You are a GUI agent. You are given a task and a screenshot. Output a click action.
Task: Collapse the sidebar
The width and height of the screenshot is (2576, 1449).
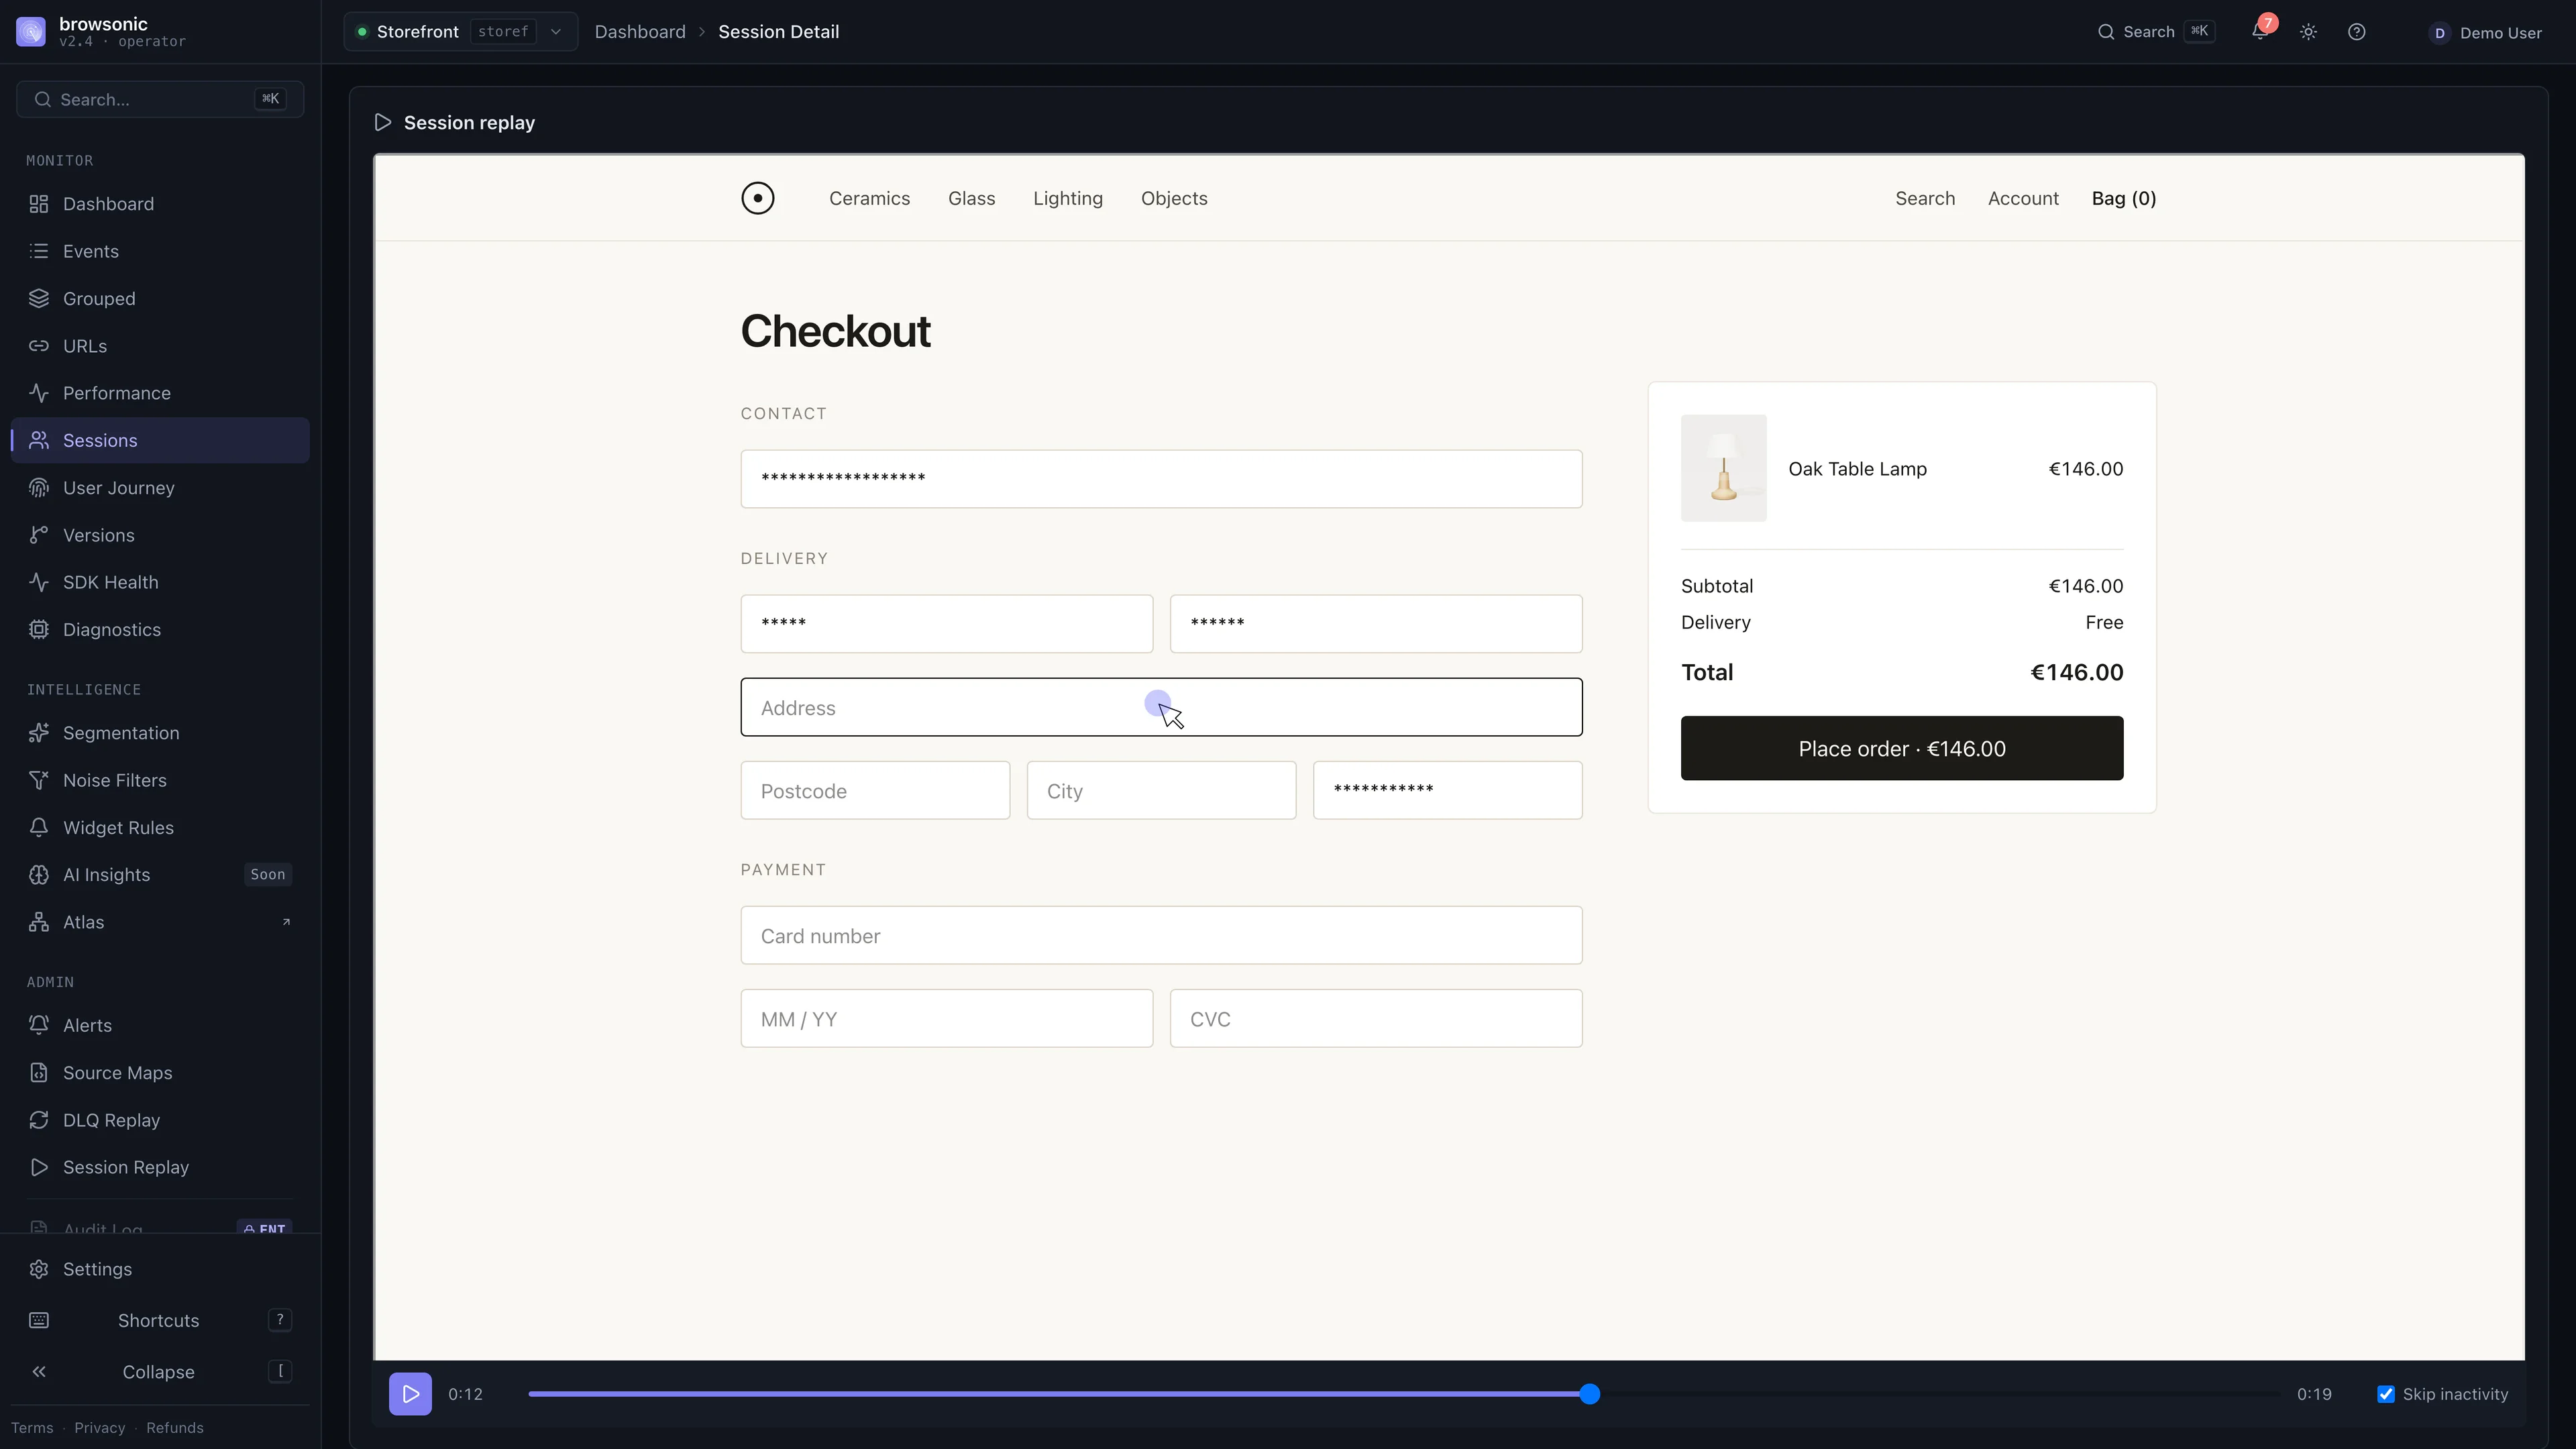pyautogui.click(x=160, y=1372)
